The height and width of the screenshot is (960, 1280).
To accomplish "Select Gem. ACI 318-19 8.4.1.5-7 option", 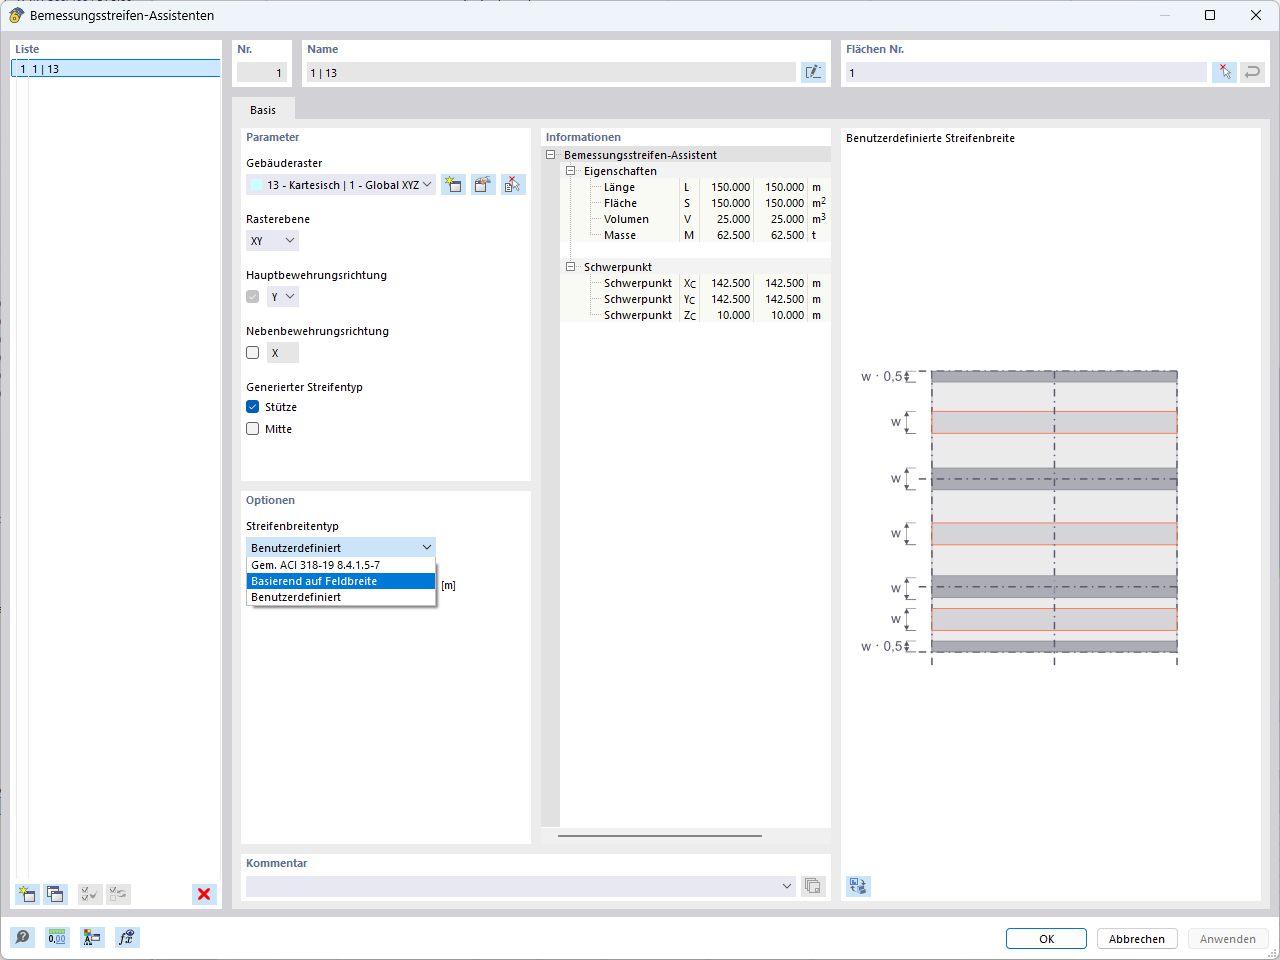I will click(341, 565).
